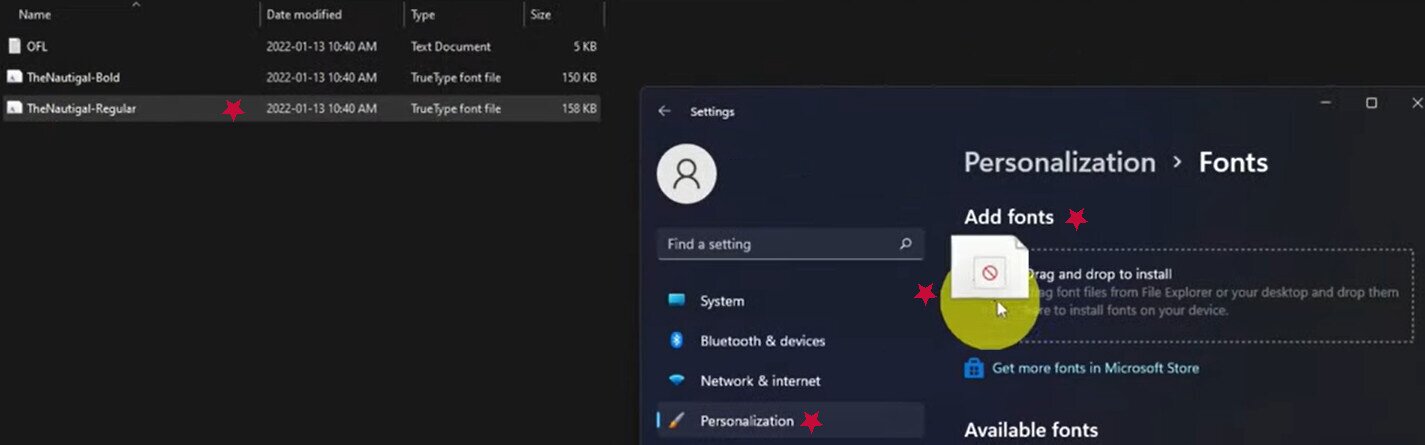Click the 158 KB size cell

point(578,108)
